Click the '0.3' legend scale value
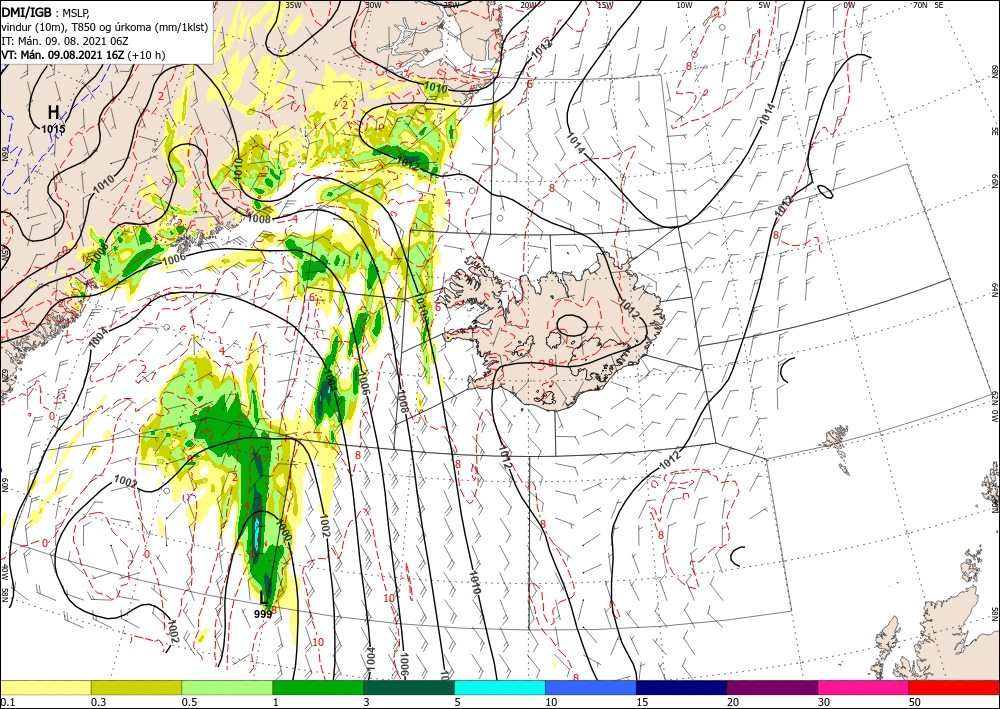The width and height of the screenshot is (1000, 709). point(98,701)
